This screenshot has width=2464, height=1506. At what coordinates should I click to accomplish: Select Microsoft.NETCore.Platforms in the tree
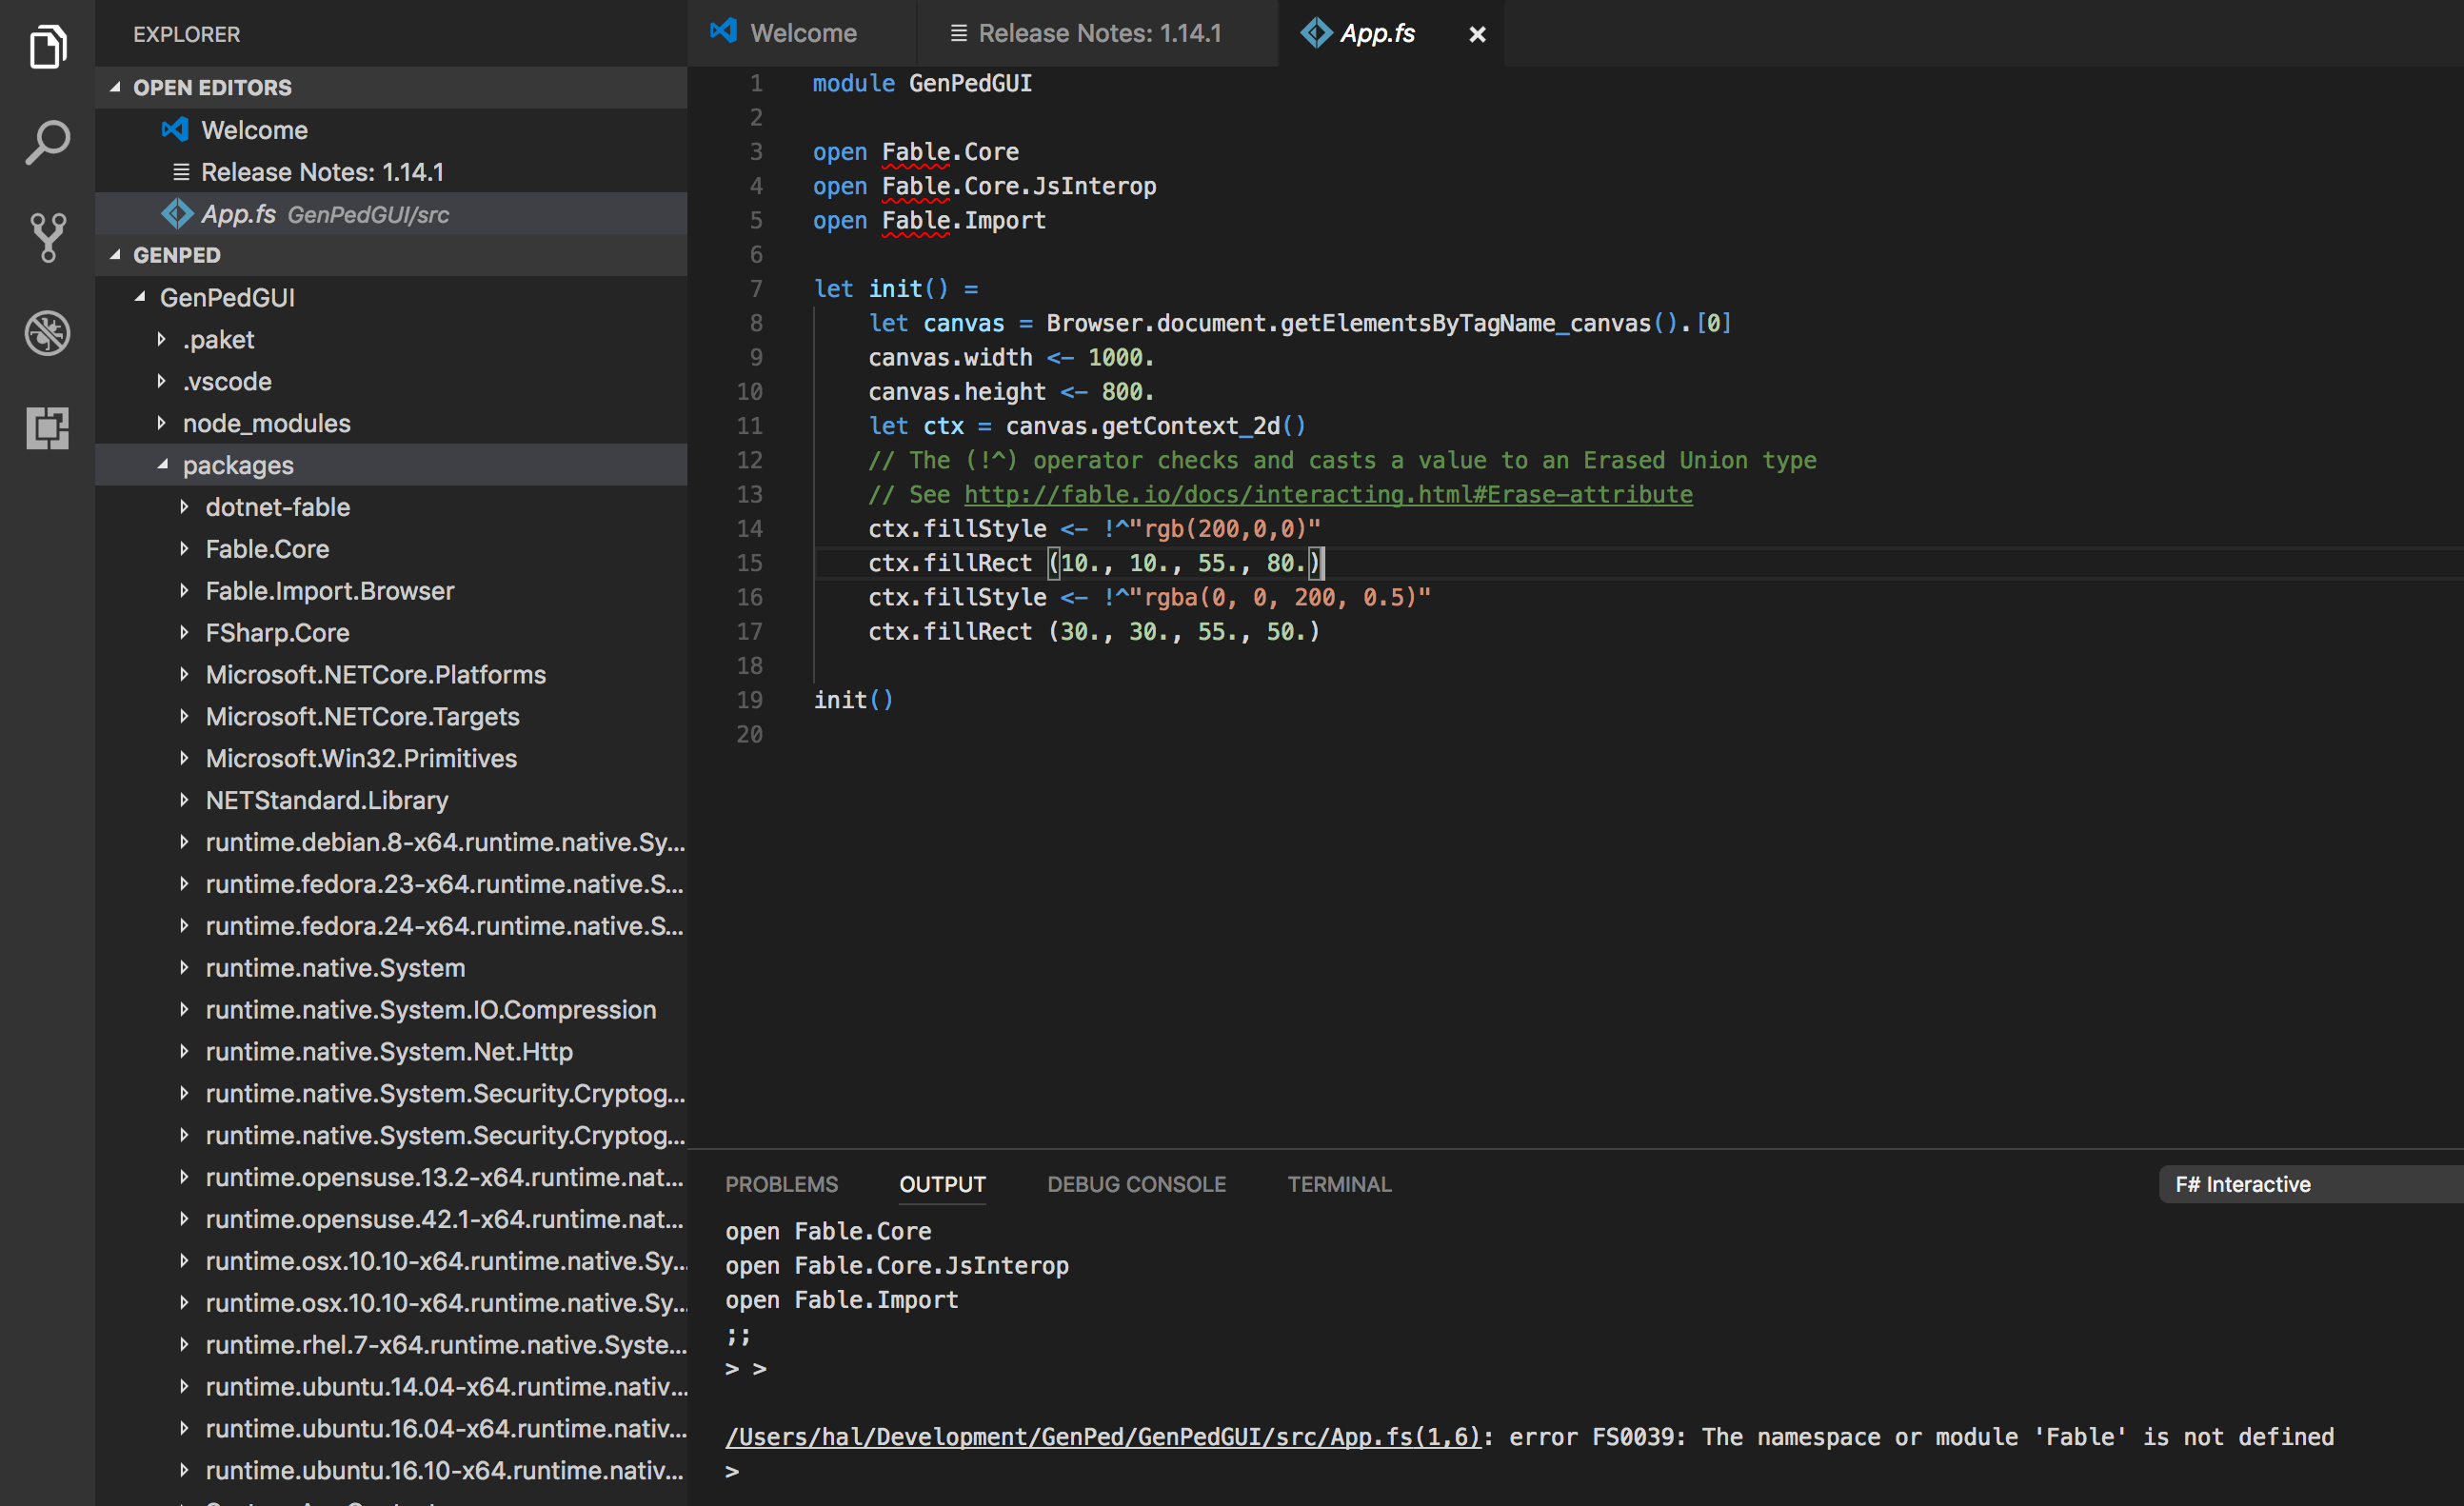(376, 674)
